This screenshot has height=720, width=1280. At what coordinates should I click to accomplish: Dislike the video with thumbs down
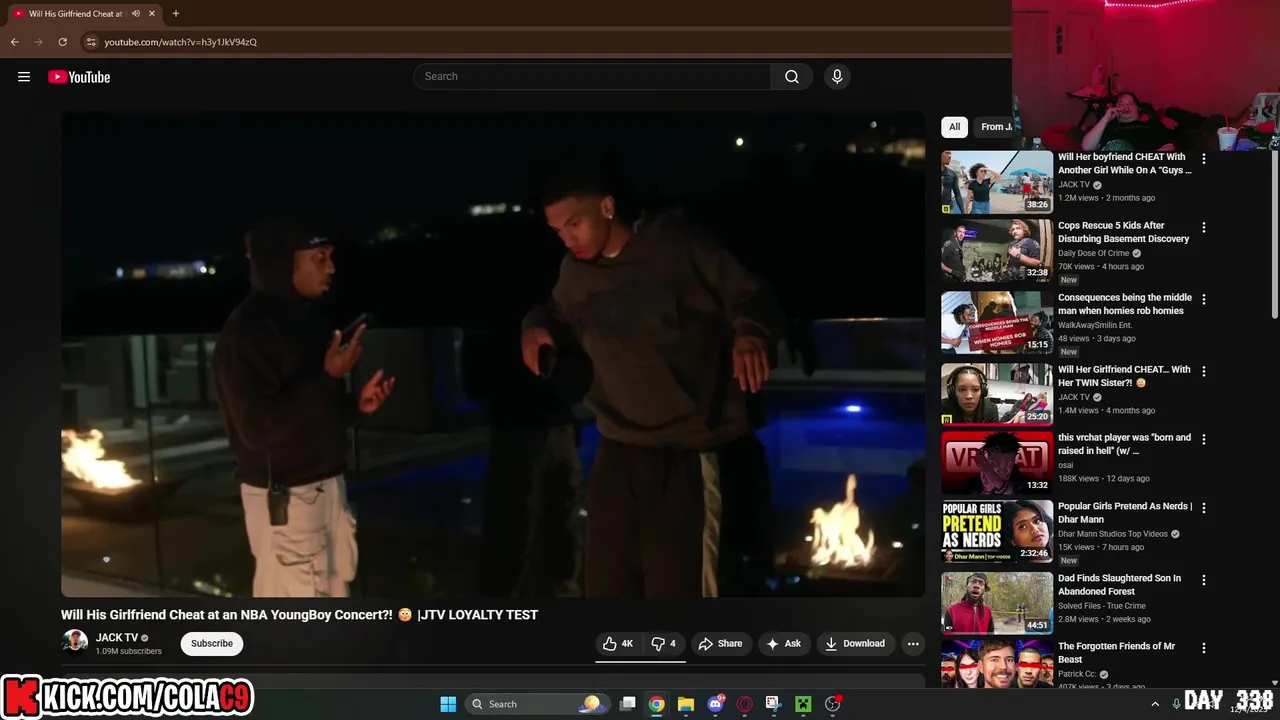point(663,644)
